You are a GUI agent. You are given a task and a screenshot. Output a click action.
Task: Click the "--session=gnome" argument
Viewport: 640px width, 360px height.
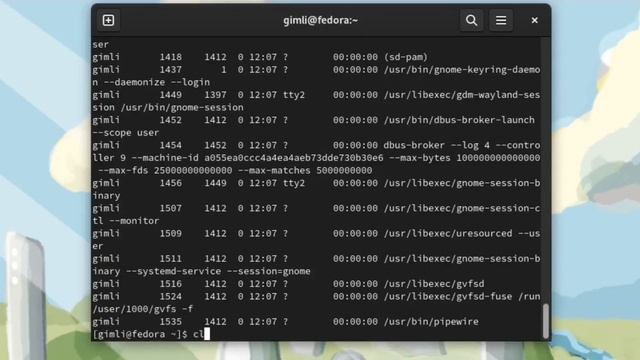click(269, 271)
